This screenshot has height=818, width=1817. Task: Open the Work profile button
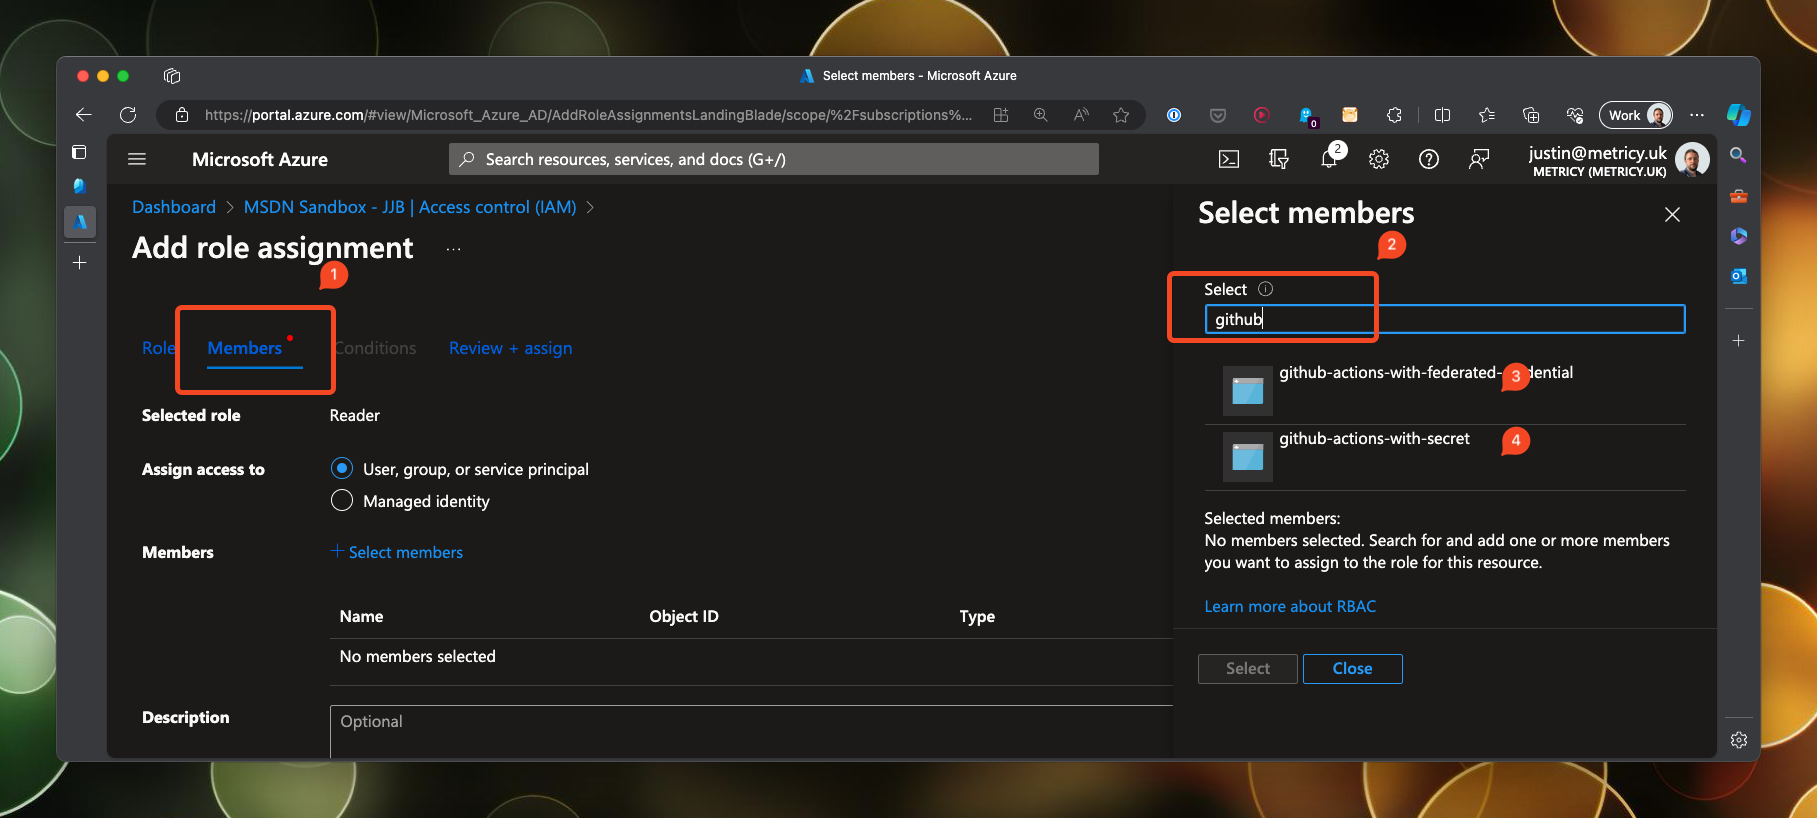point(1636,115)
